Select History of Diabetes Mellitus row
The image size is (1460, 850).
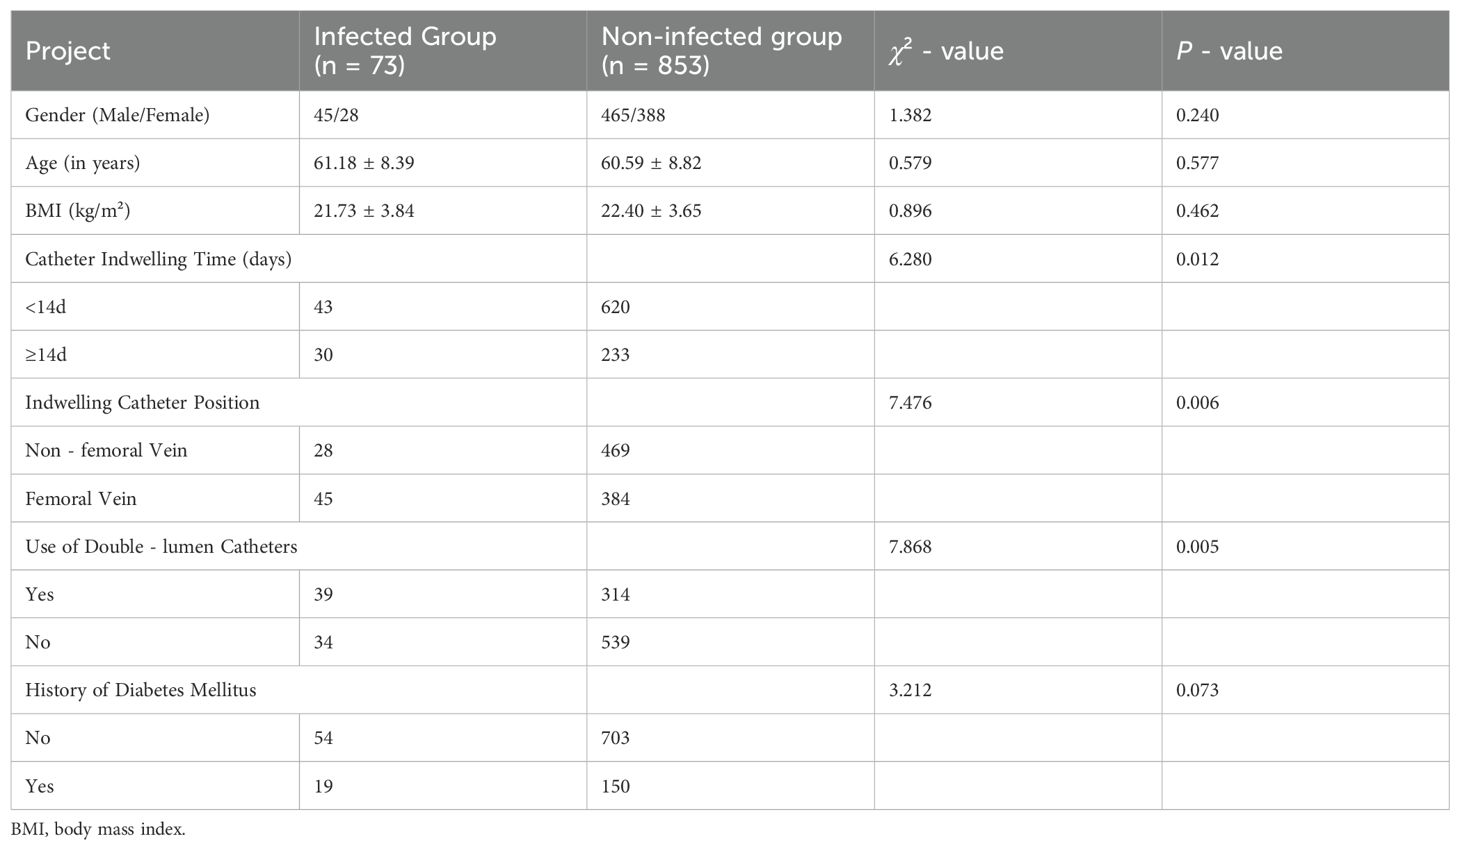(x=730, y=690)
